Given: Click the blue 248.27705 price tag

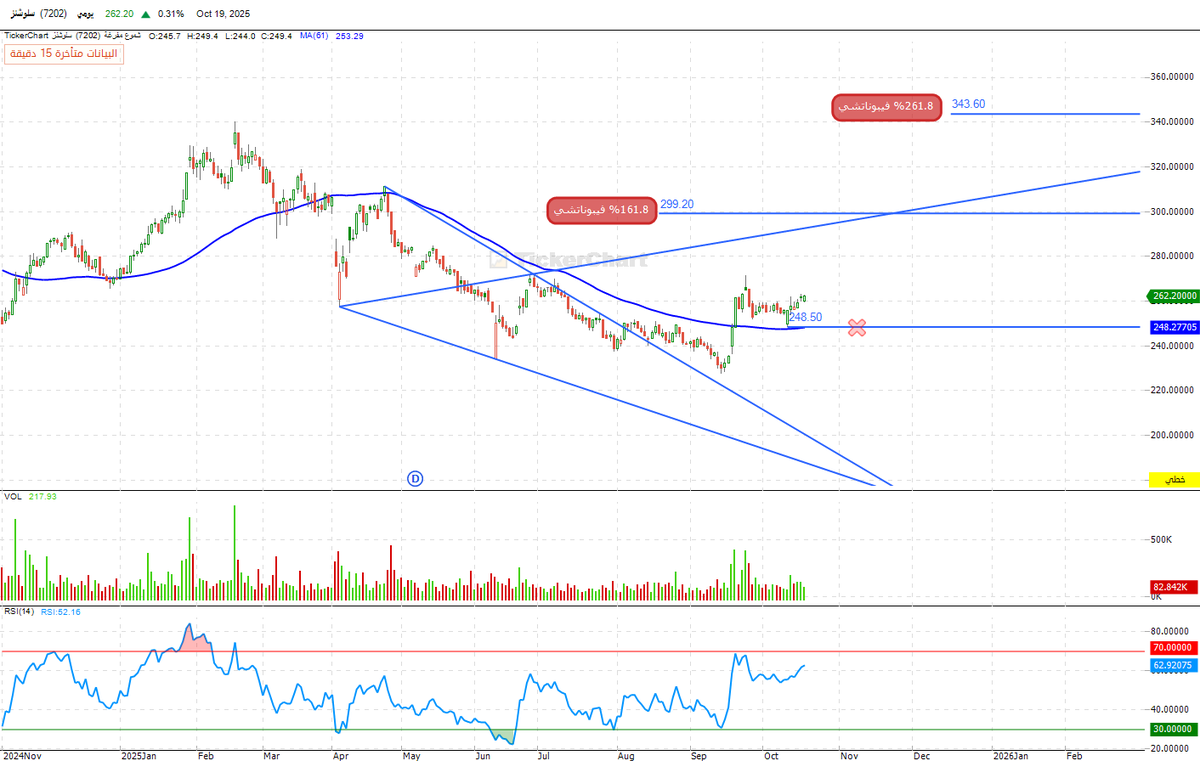Looking at the screenshot, I should pyautogui.click(x=1174, y=327).
